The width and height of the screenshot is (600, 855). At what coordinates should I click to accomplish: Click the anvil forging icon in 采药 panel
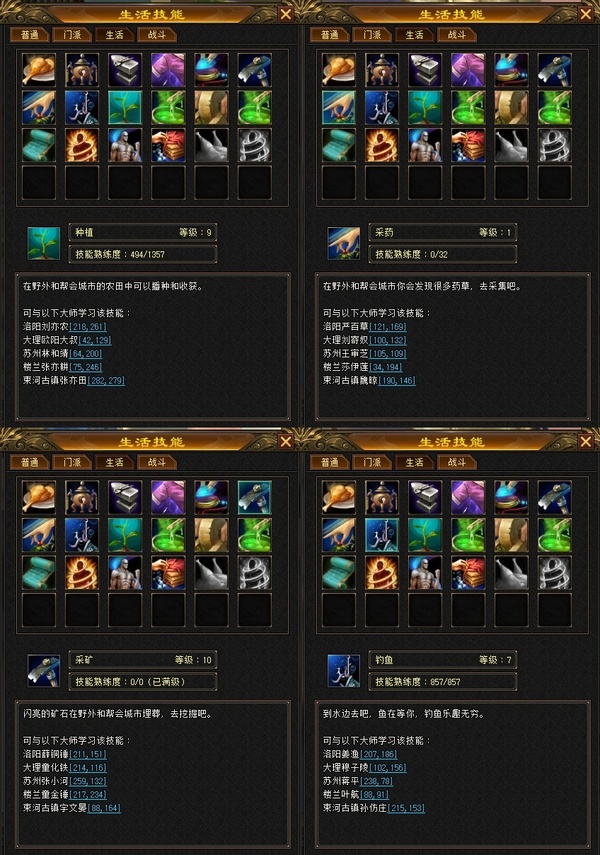(425, 70)
